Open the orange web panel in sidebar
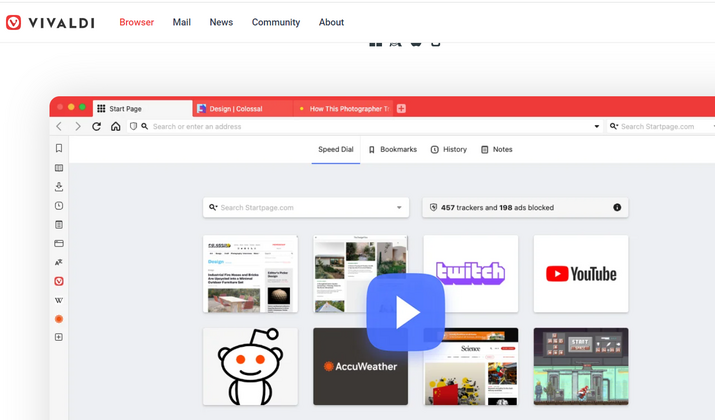This screenshot has height=420, width=715. (x=59, y=319)
